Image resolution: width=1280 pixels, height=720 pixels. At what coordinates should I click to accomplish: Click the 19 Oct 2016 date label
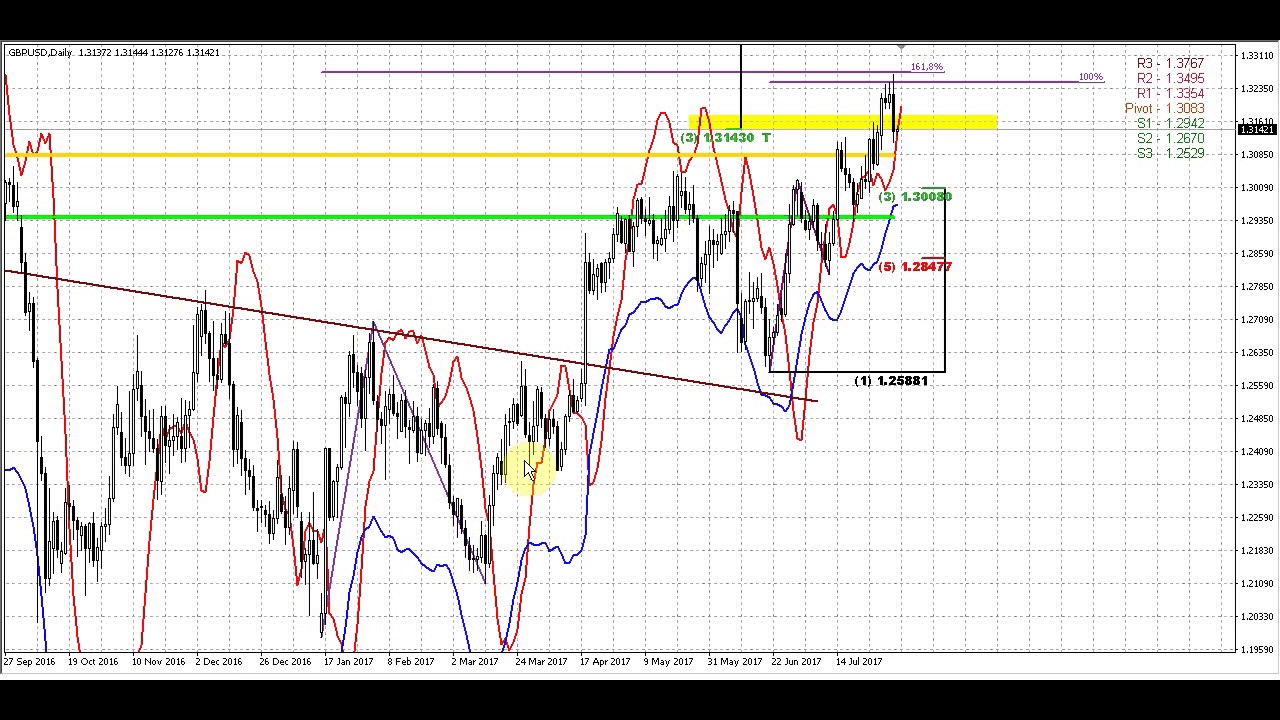tap(93, 662)
